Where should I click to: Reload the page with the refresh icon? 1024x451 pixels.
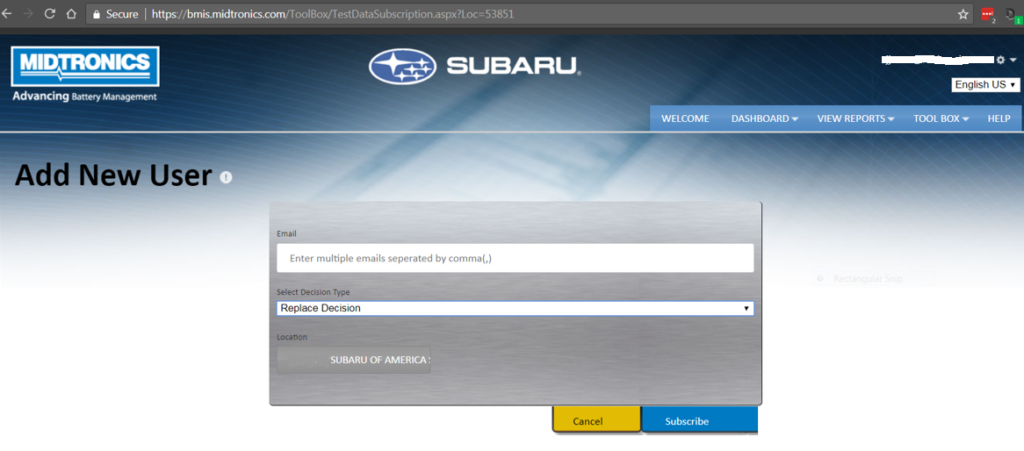tap(50, 14)
